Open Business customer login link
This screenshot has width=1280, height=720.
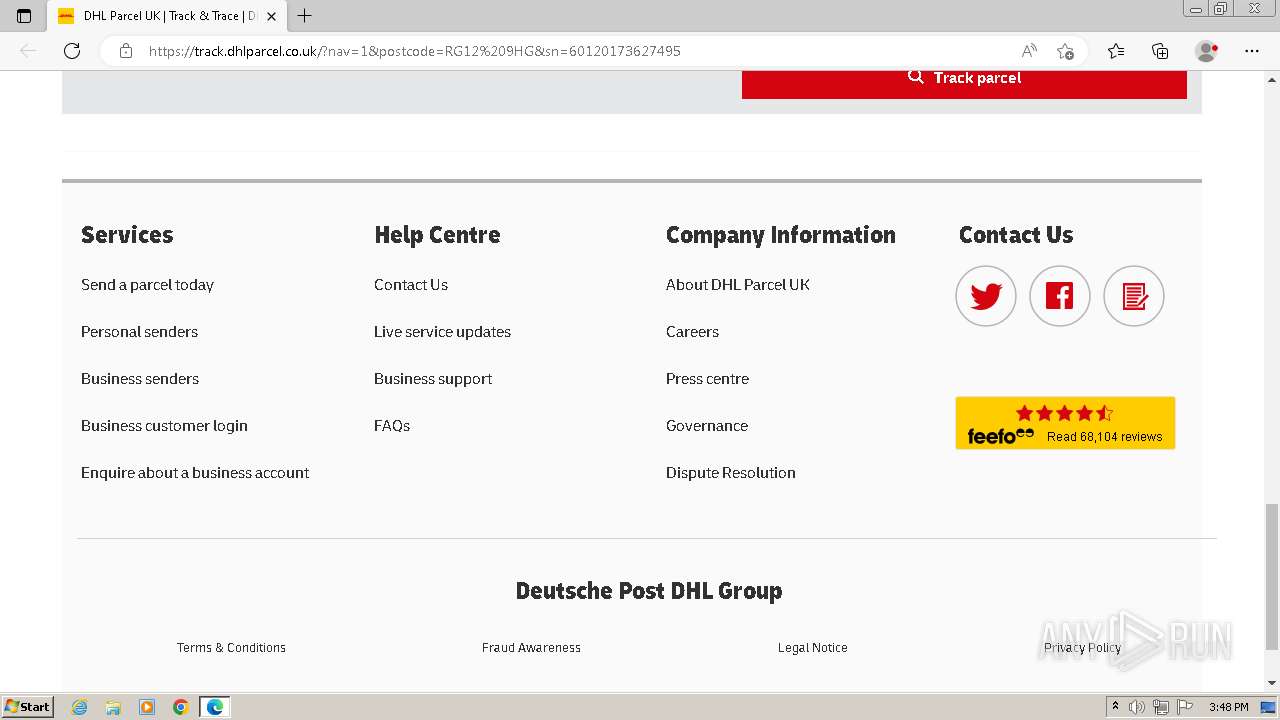(164, 426)
